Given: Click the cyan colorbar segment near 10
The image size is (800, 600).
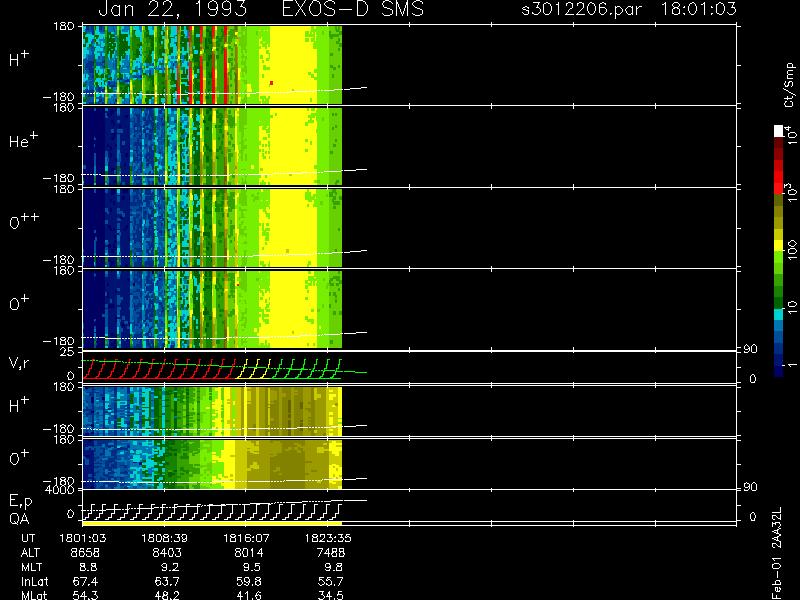Looking at the screenshot, I should pyautogui.click(x=778, y=314).
